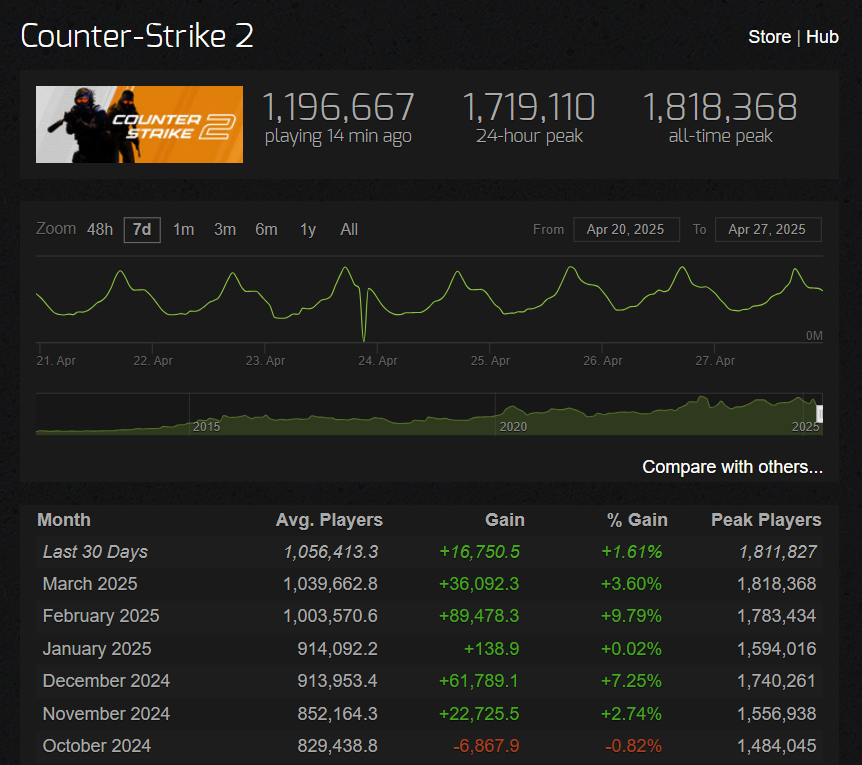Click the -0.82% gain percentage
The image size is (862, 765).
[633, 746]
